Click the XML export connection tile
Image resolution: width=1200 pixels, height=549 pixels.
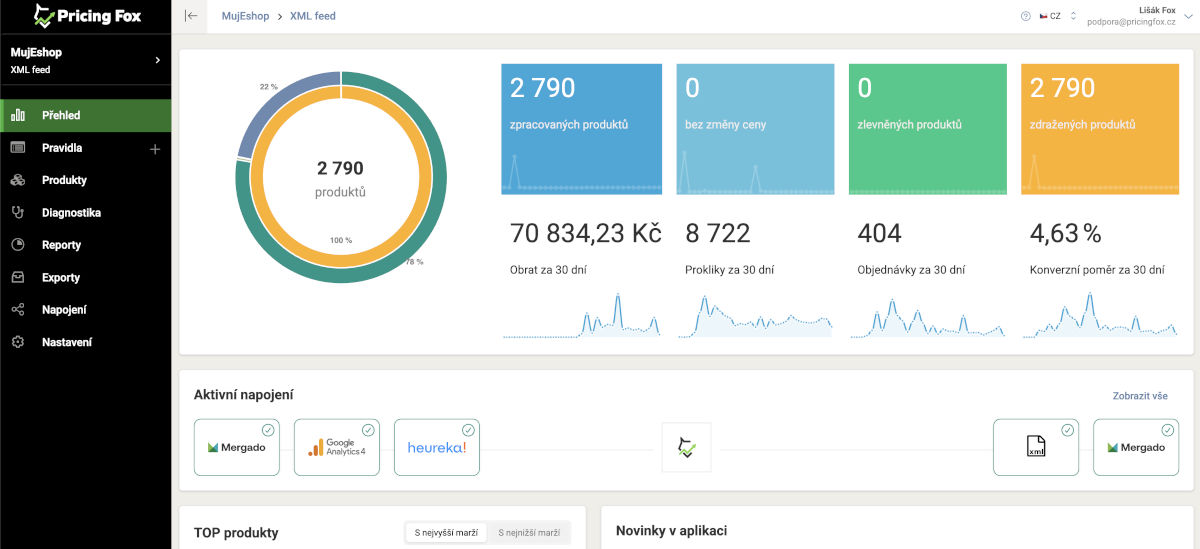(x=1036, y=447)
